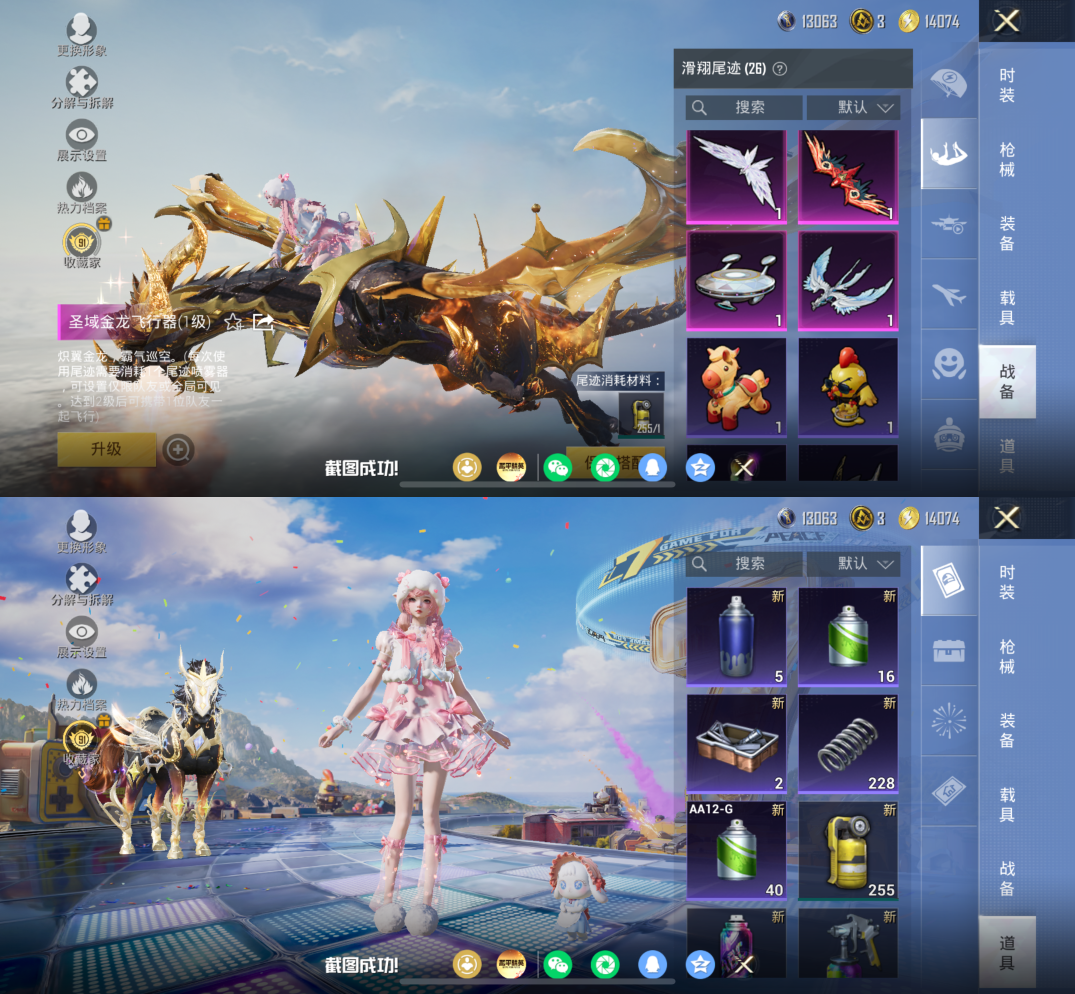1075x994 pixels.
Task: Open 分解与拆解 on the pink-dress character screen
Action: pos(82,585)
